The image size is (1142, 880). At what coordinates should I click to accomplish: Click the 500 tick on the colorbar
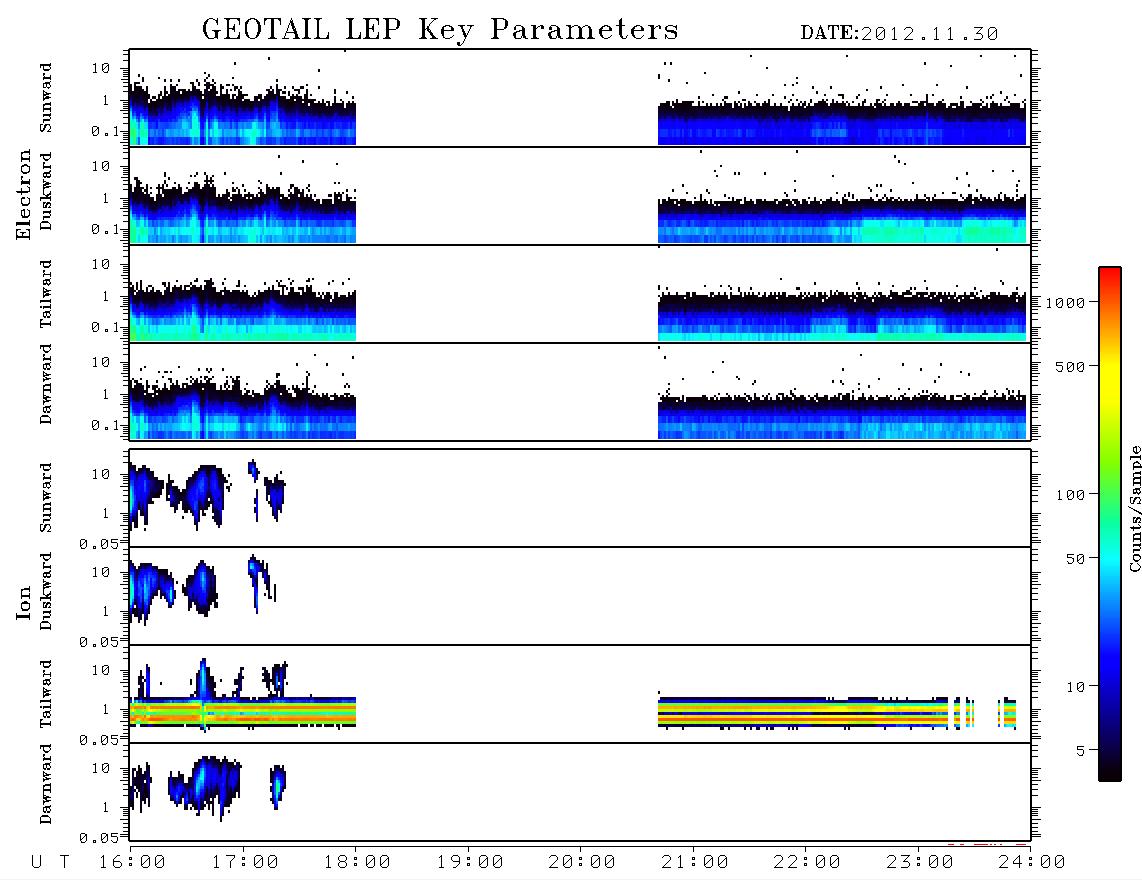pos(1070,367)
